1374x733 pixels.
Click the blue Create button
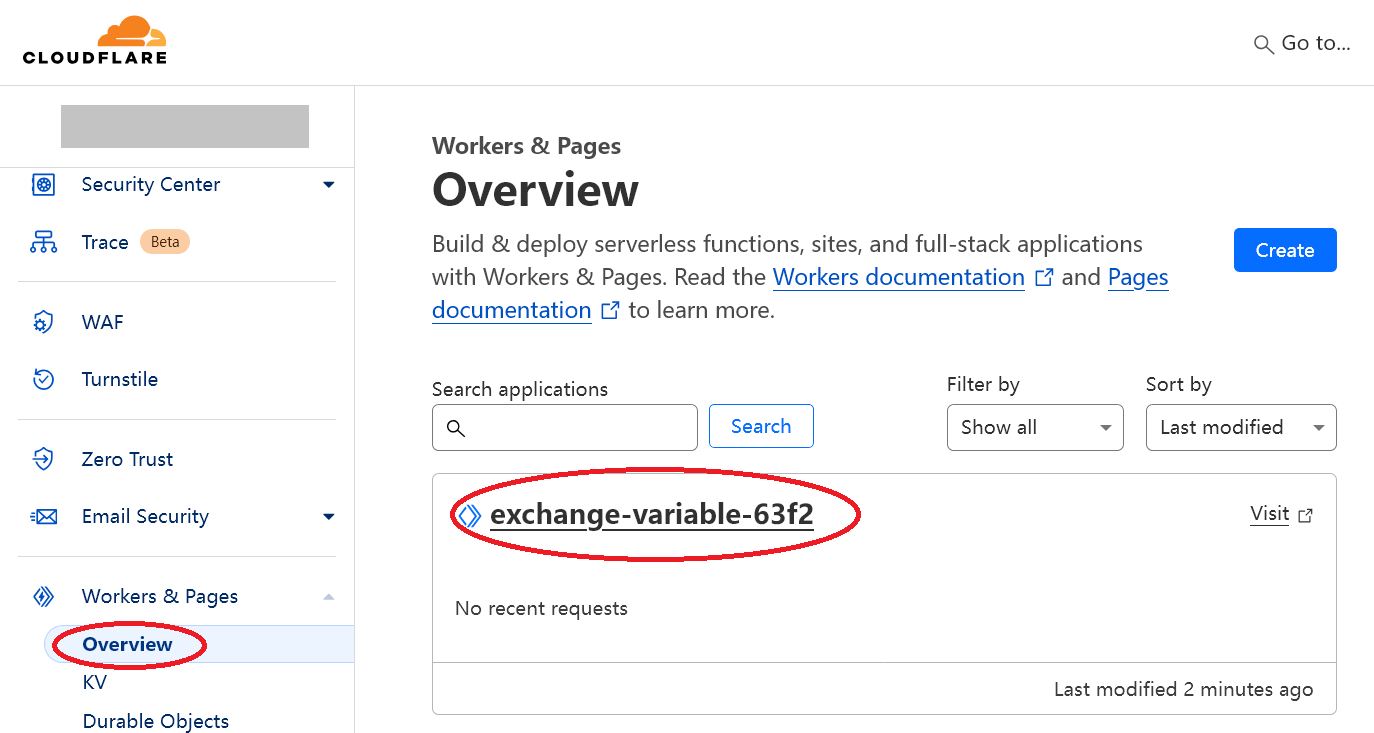pos(1285,250)
